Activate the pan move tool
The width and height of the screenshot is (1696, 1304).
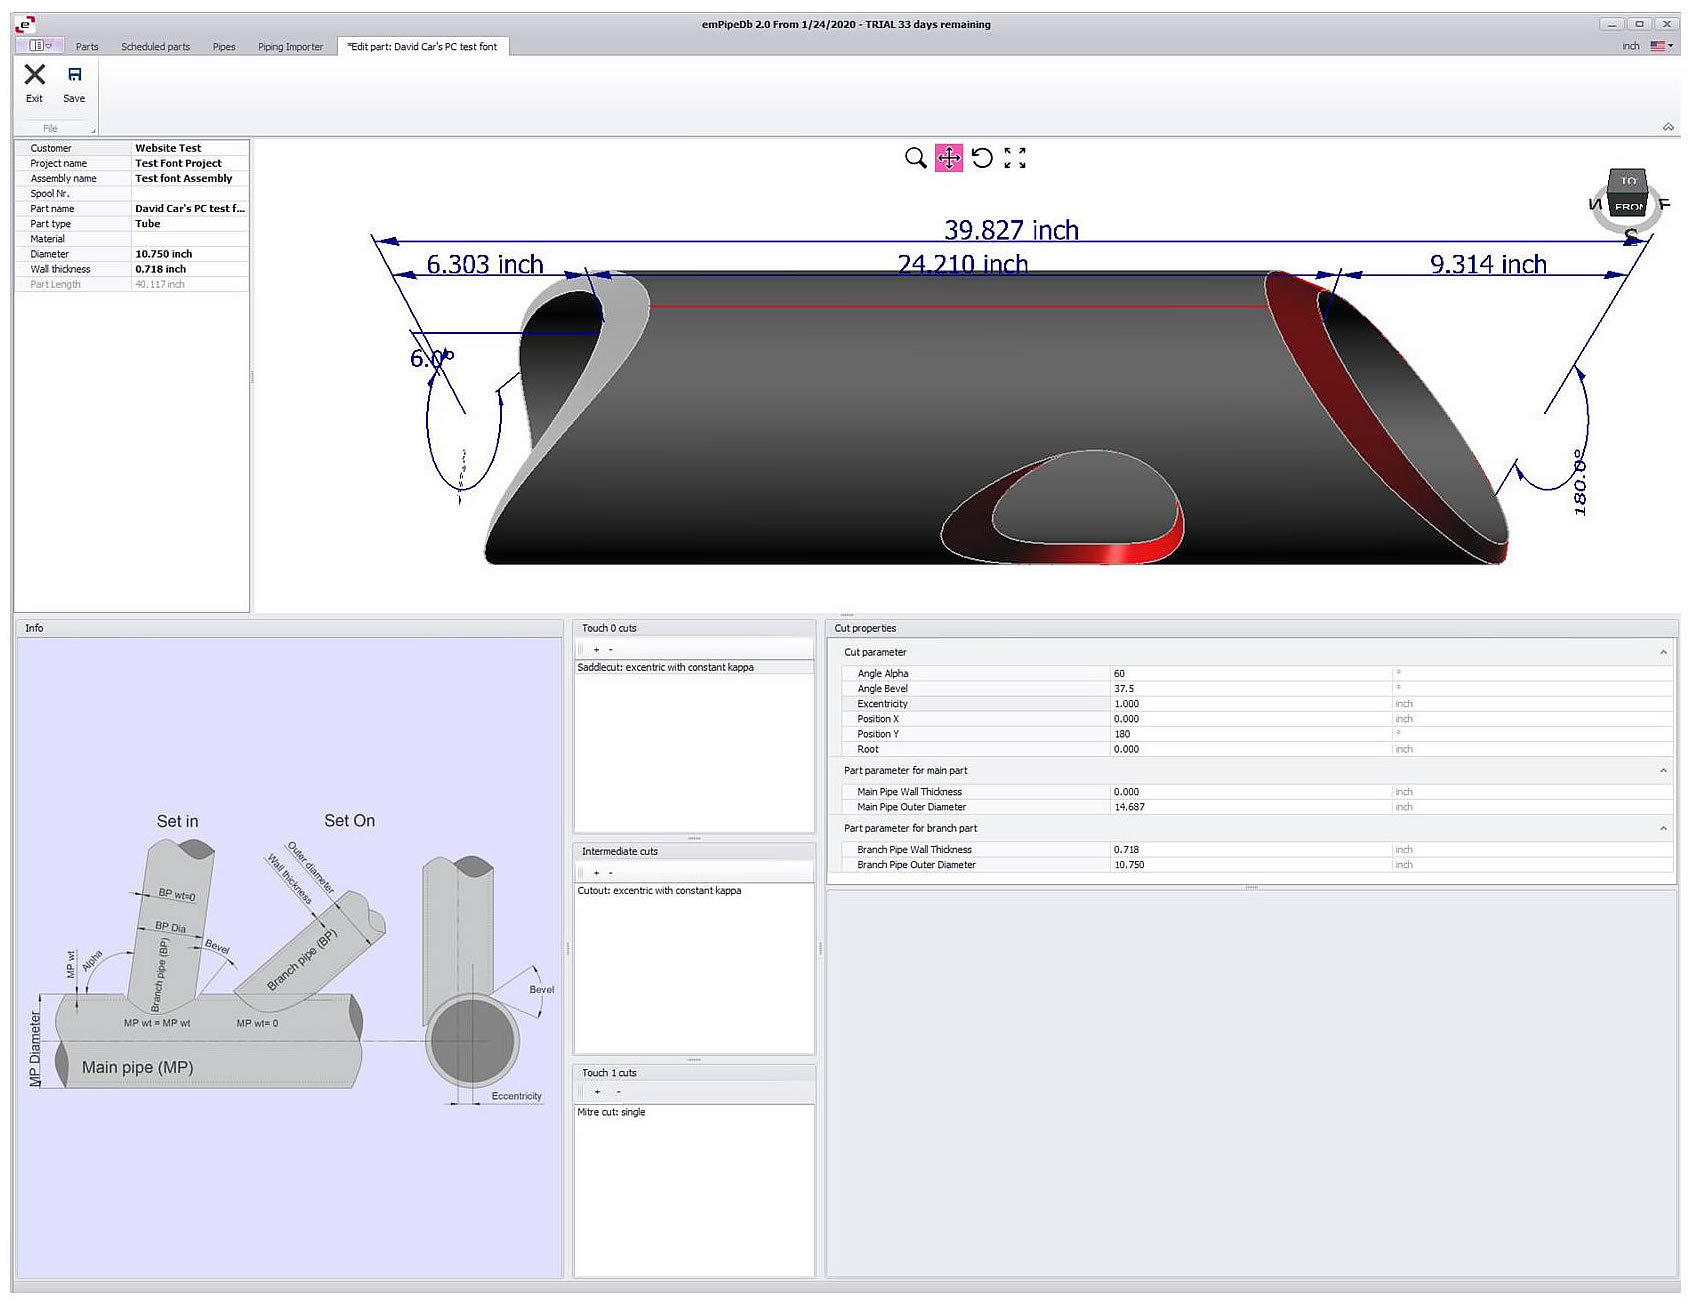(x=948, y=158)
